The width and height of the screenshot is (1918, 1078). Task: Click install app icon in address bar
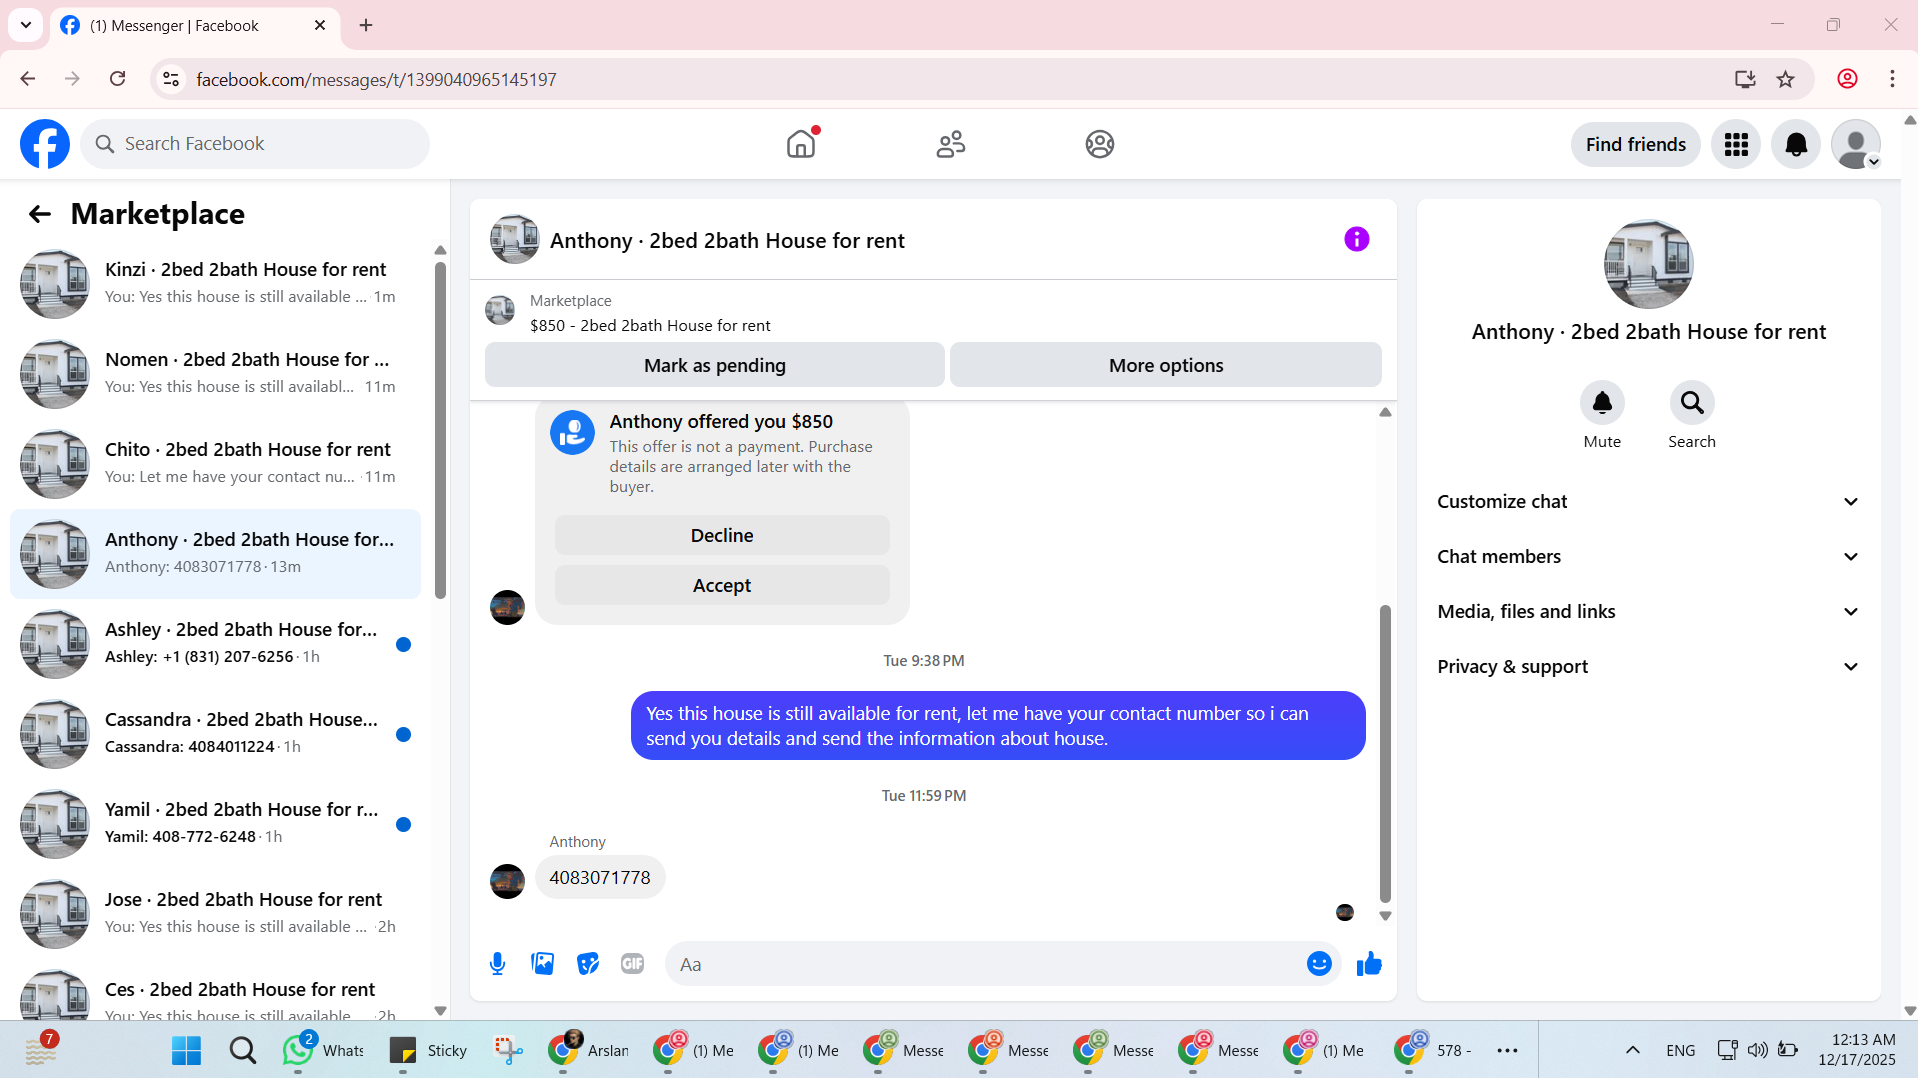click(x=1745, y=79)
